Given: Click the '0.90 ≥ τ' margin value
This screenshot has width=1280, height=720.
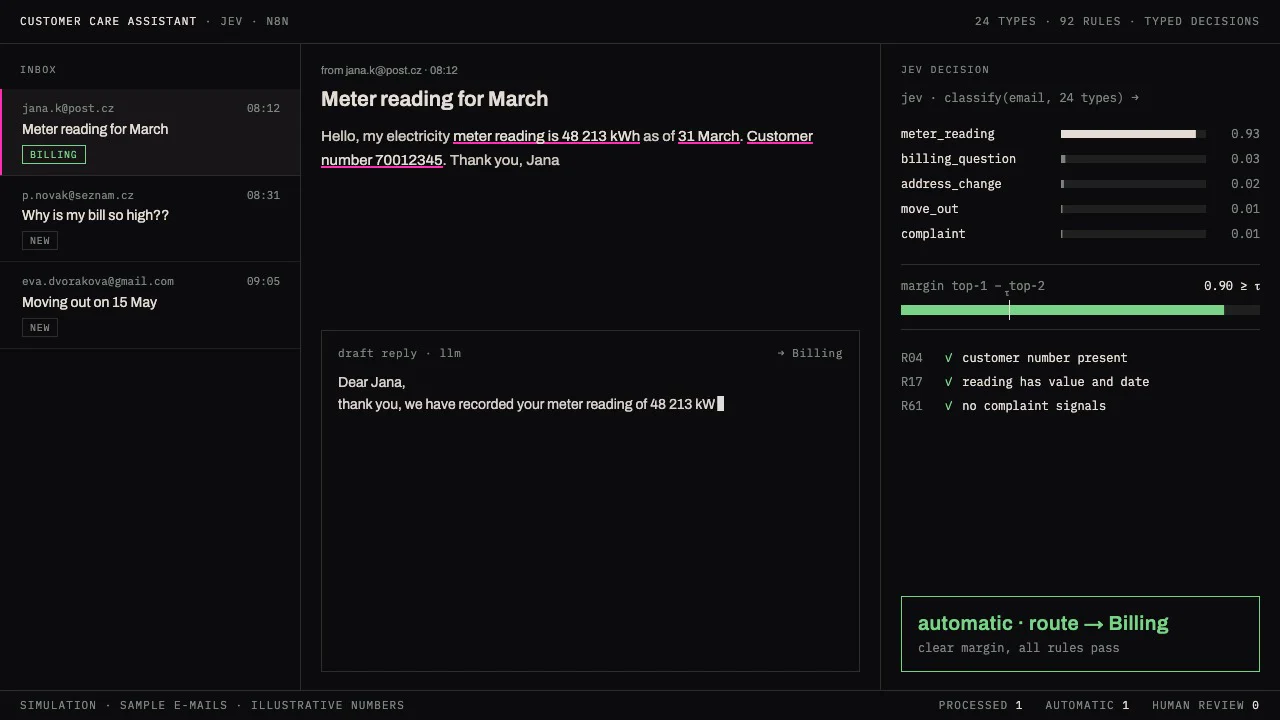Looking at the screenshot, I should [x=1232, y=286].
